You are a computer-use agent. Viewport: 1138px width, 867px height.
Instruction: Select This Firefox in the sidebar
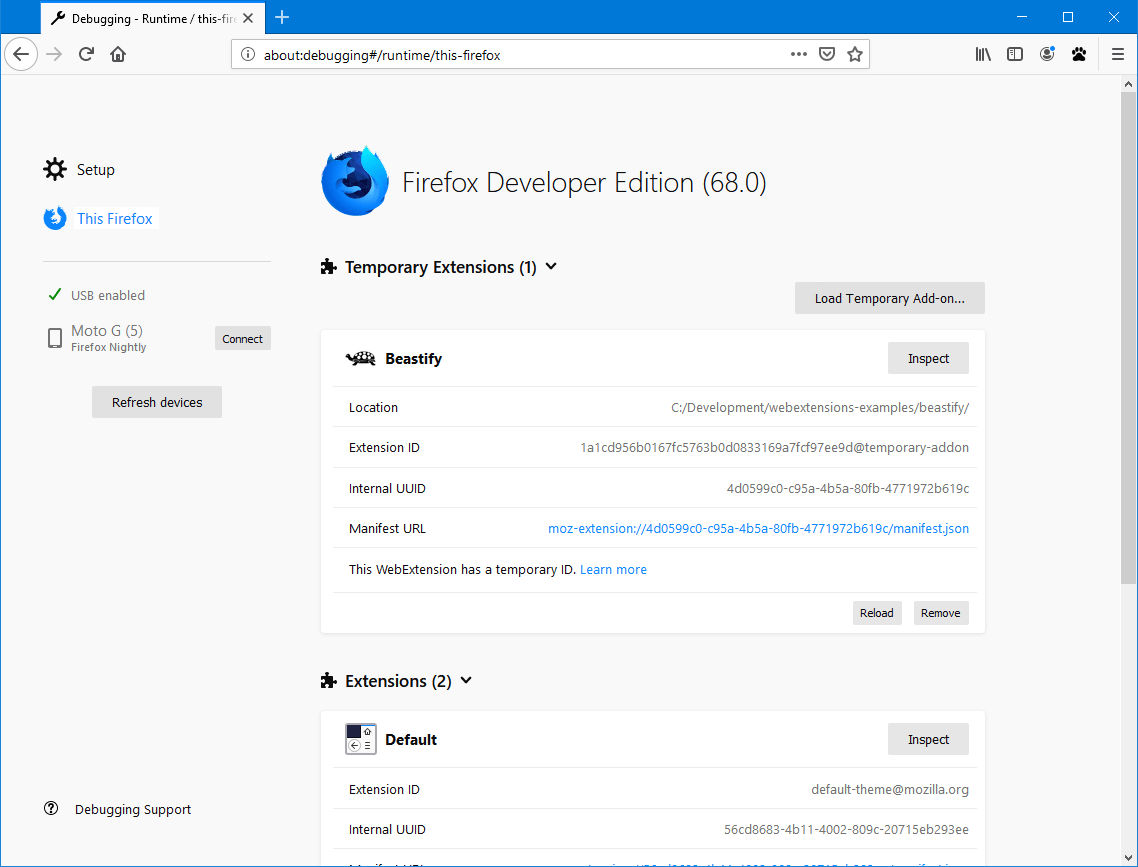coord(114,218)
